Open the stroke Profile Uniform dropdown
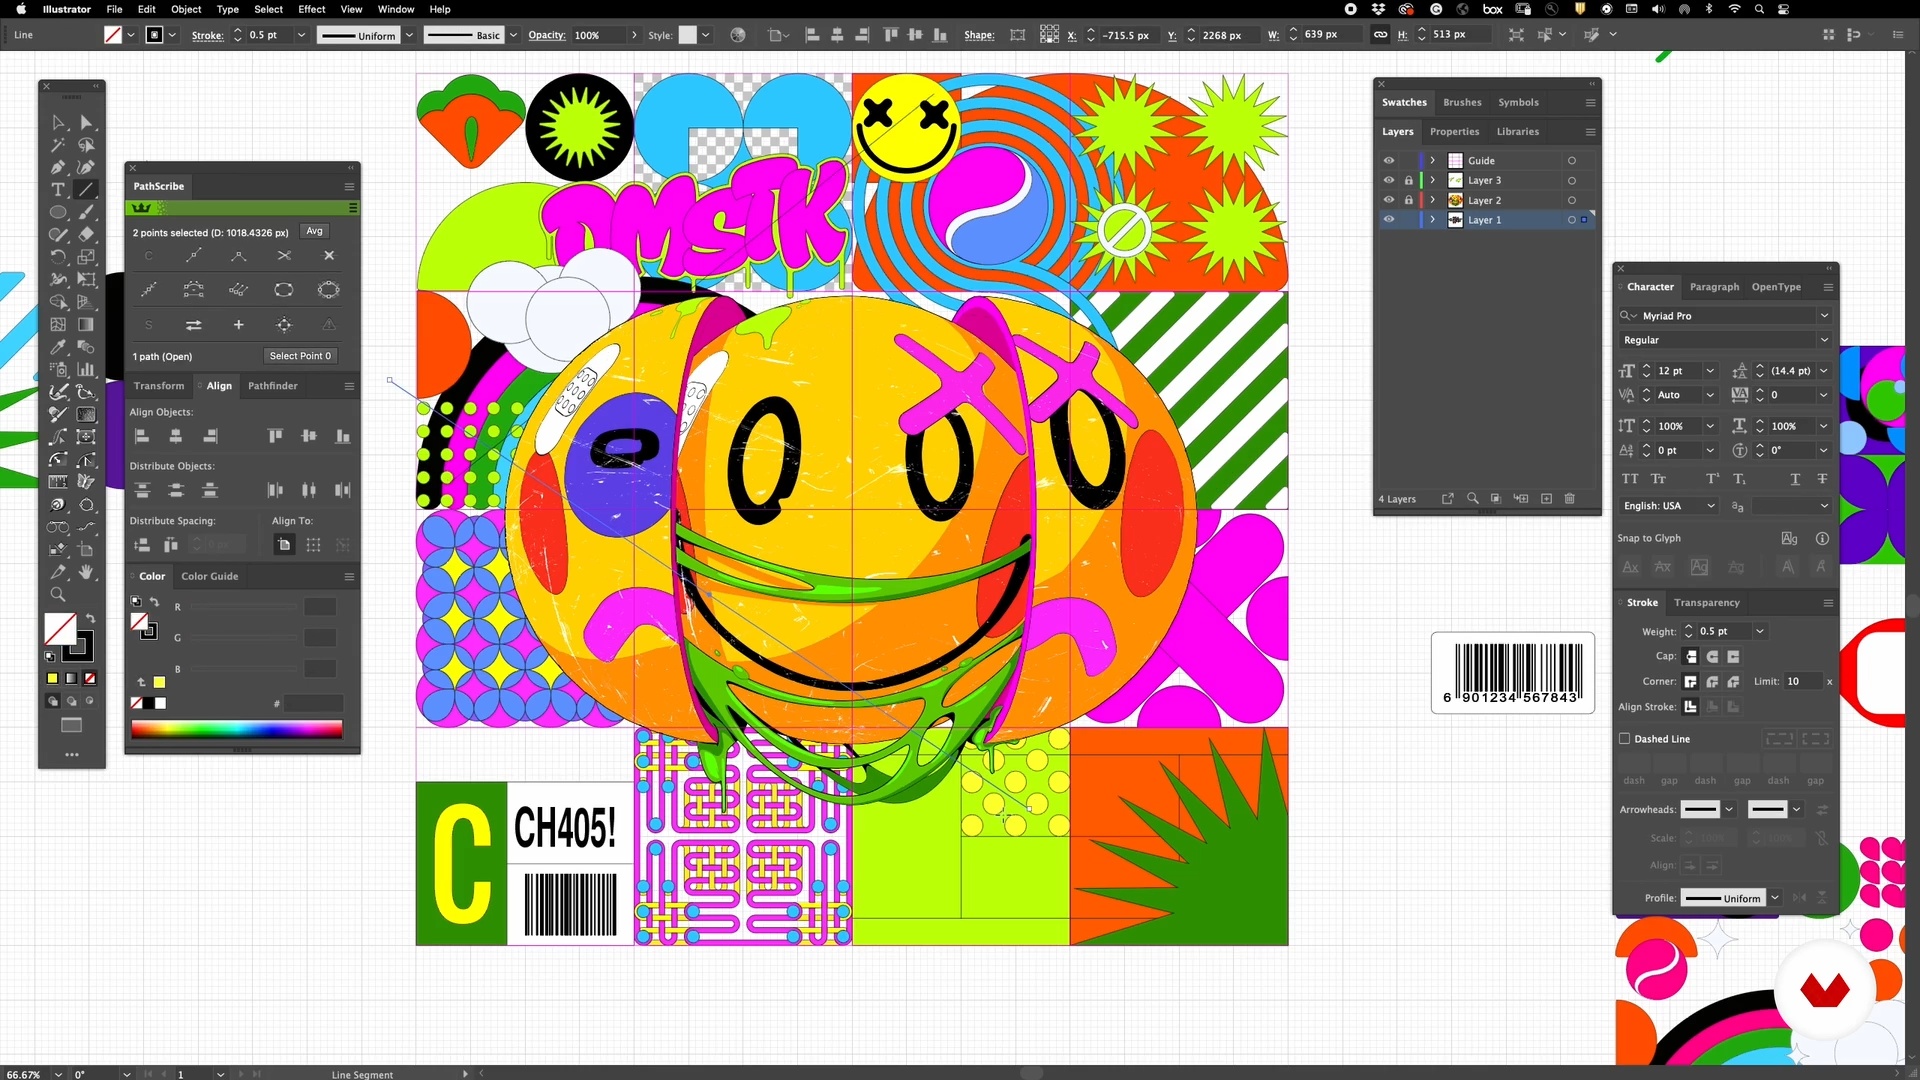This screenshot has height=1080, width=1920. click(1775, 898)
